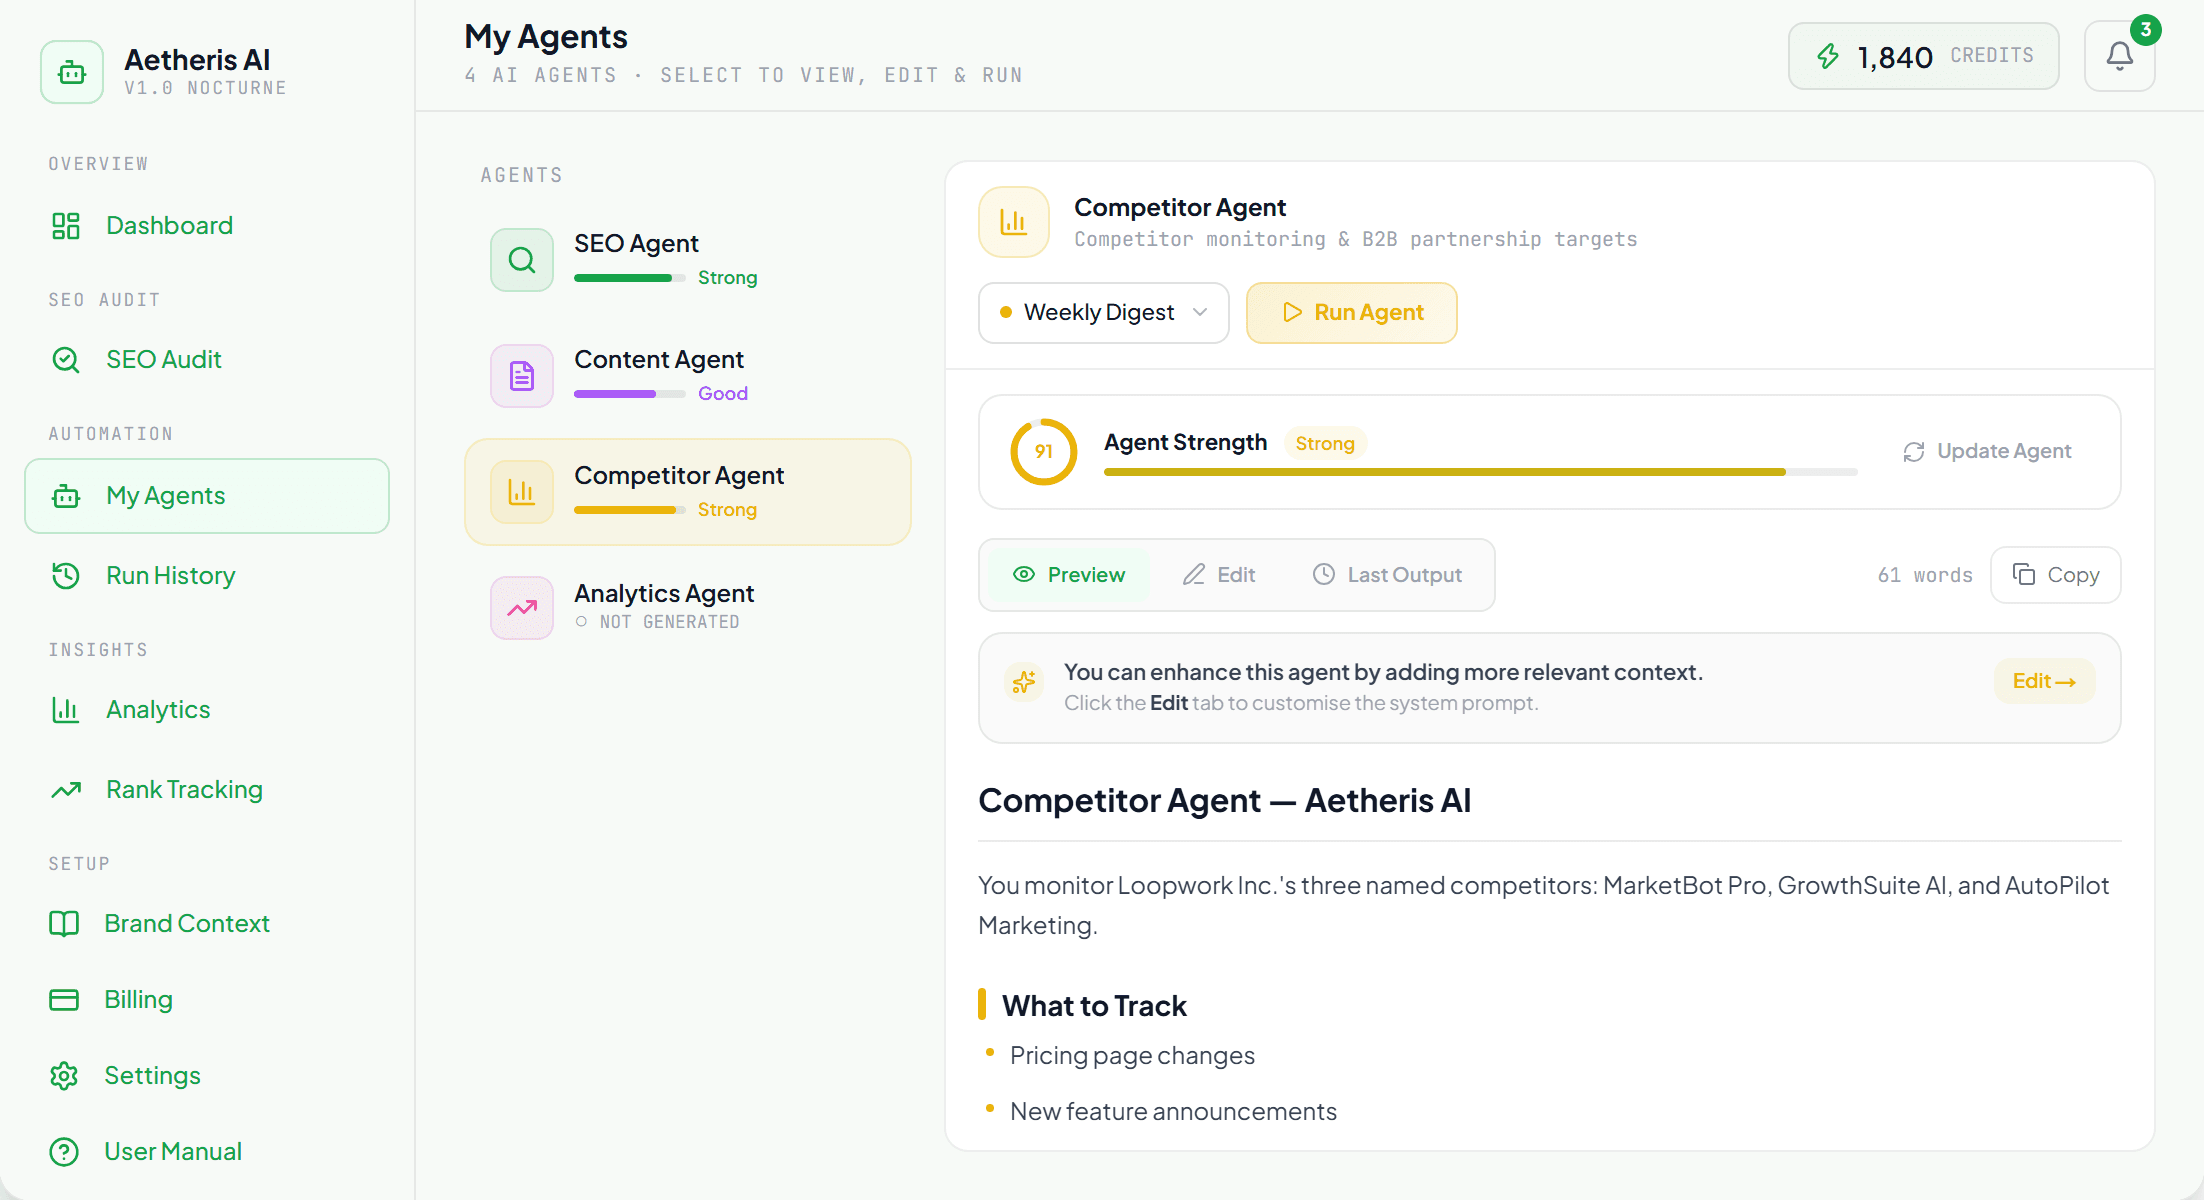
Task: Click the Aetheris AI robot logo icon
Action: coord(72,72)
